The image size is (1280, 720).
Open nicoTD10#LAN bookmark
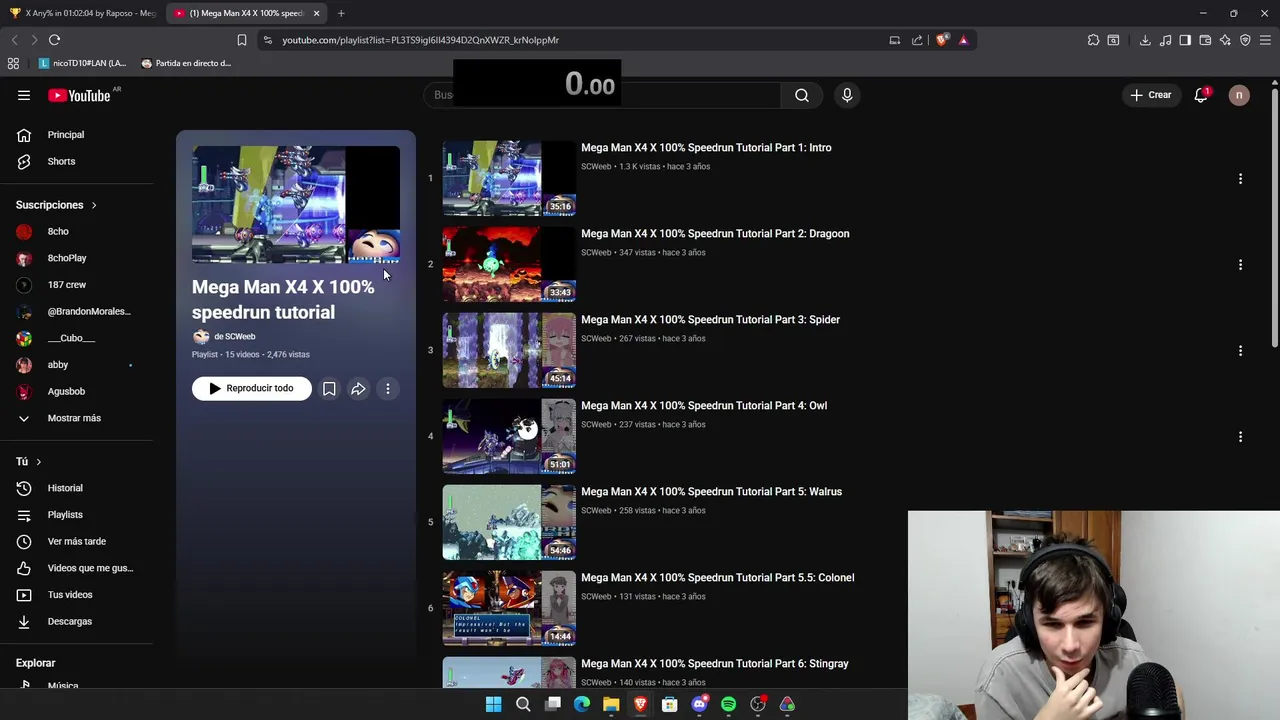tap(81, 63)
